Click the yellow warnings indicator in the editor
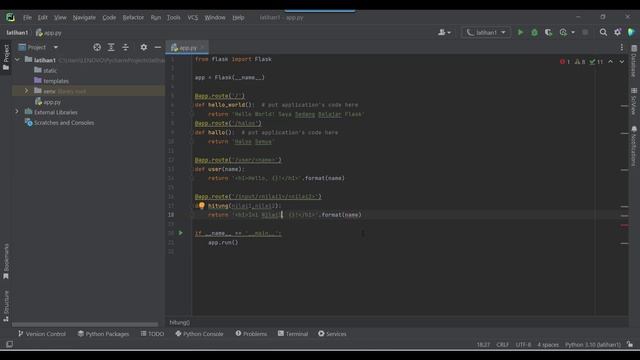Viewport: 640px width, 360px height. point(580,62)
